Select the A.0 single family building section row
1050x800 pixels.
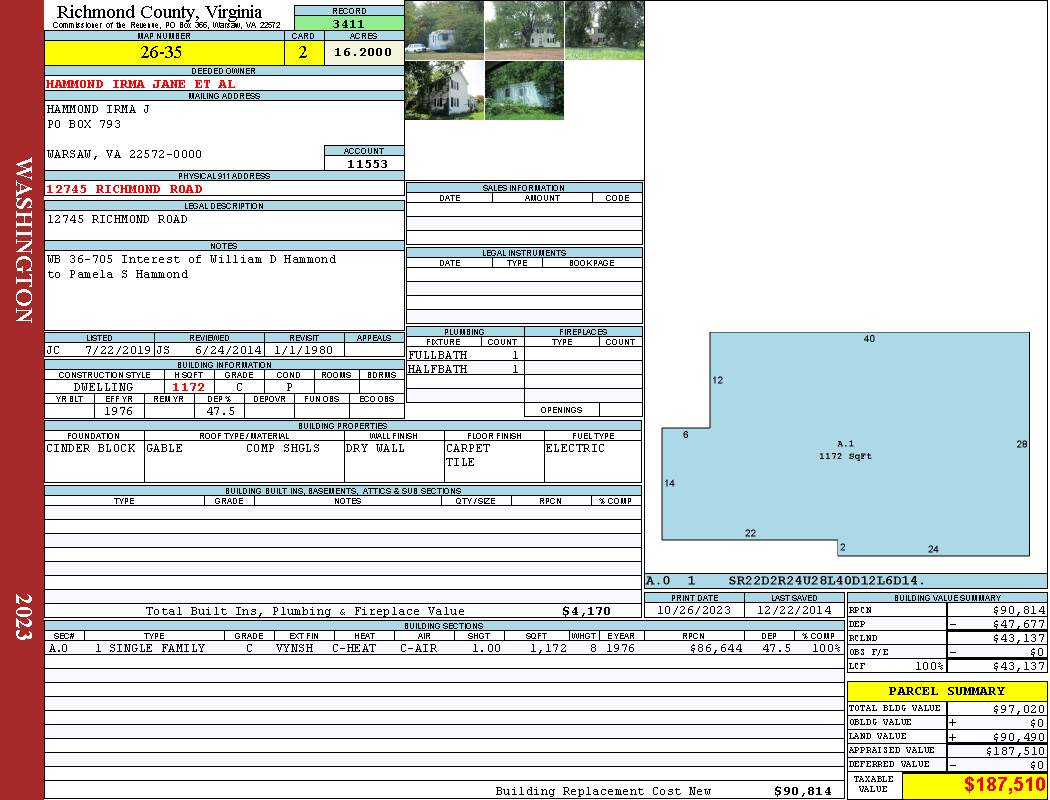pyautogui.click(x=443, y=648)
